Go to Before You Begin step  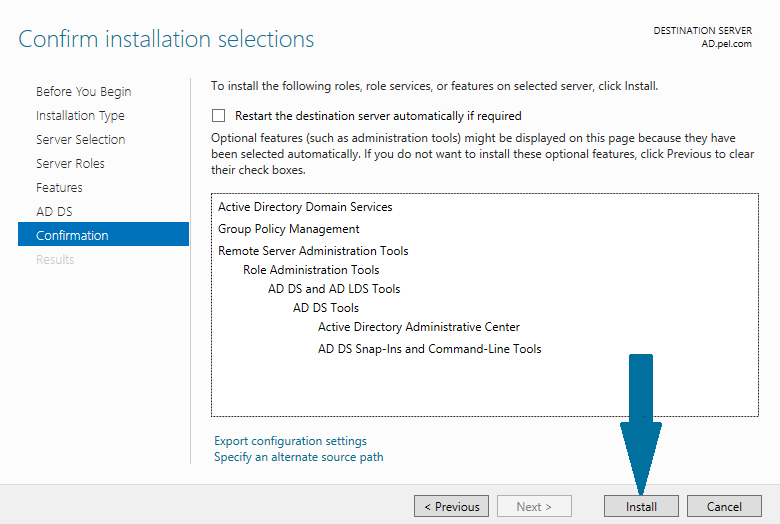click(84, 92)
